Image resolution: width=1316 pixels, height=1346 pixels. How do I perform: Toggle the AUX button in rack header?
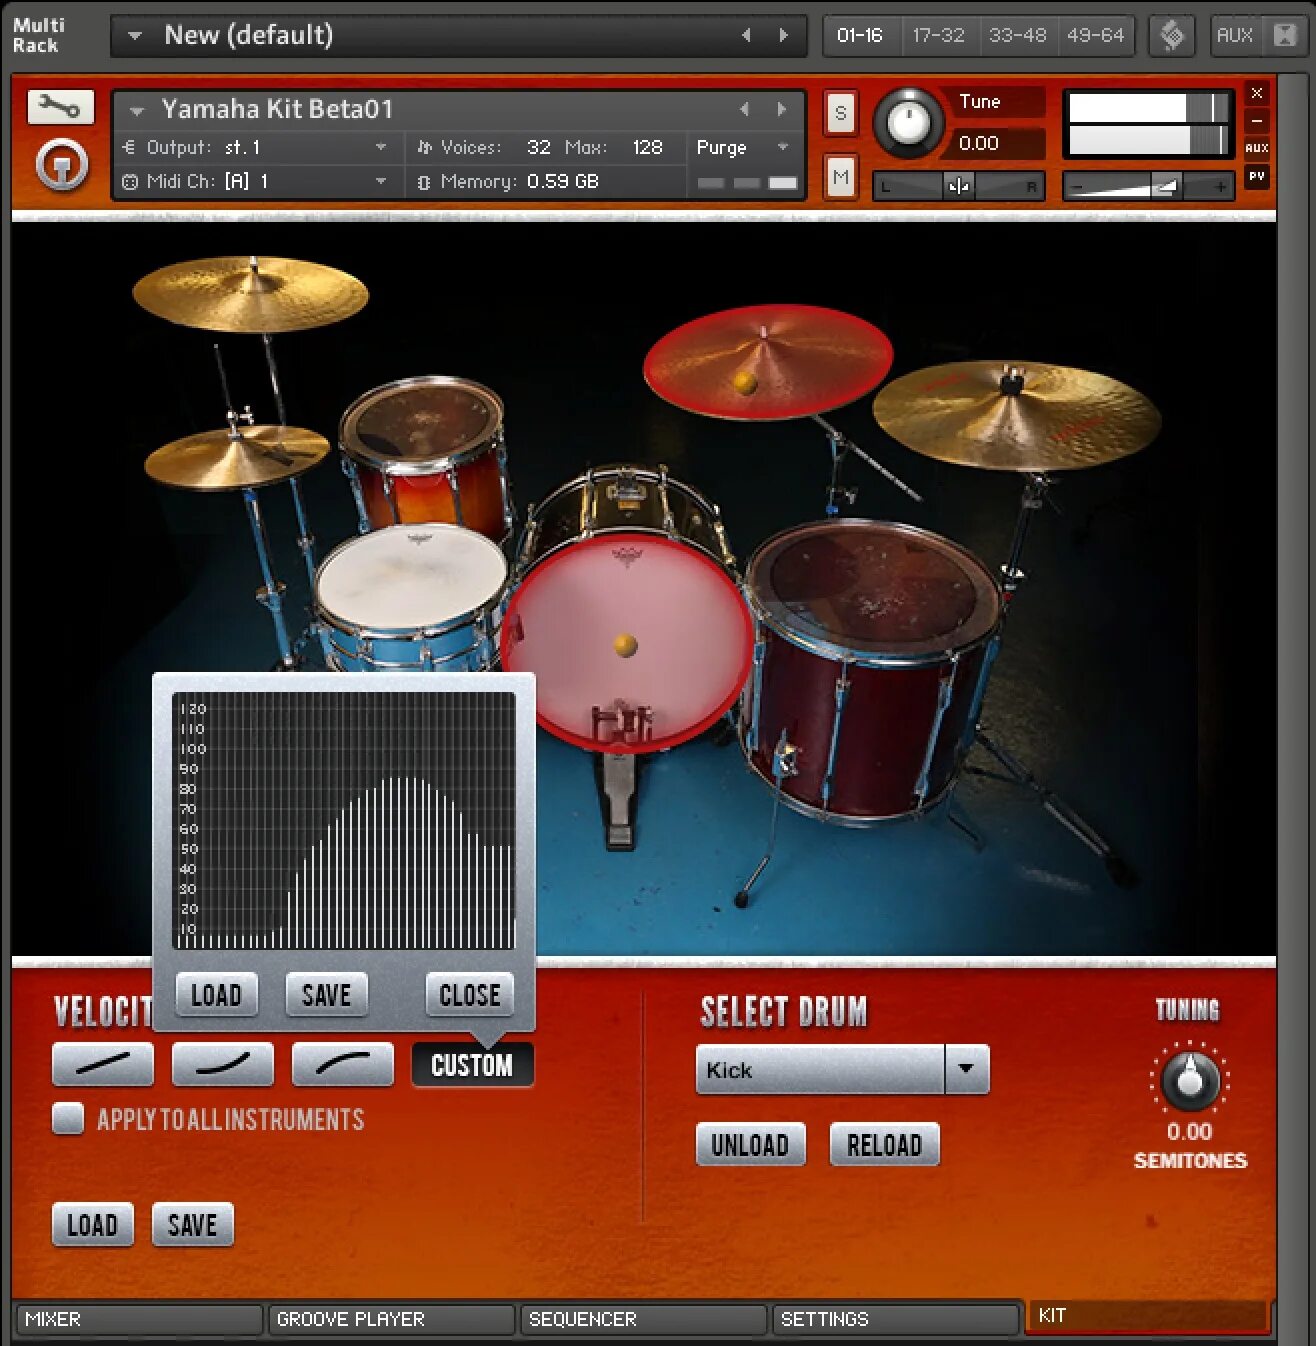(x=1235, y=35)
